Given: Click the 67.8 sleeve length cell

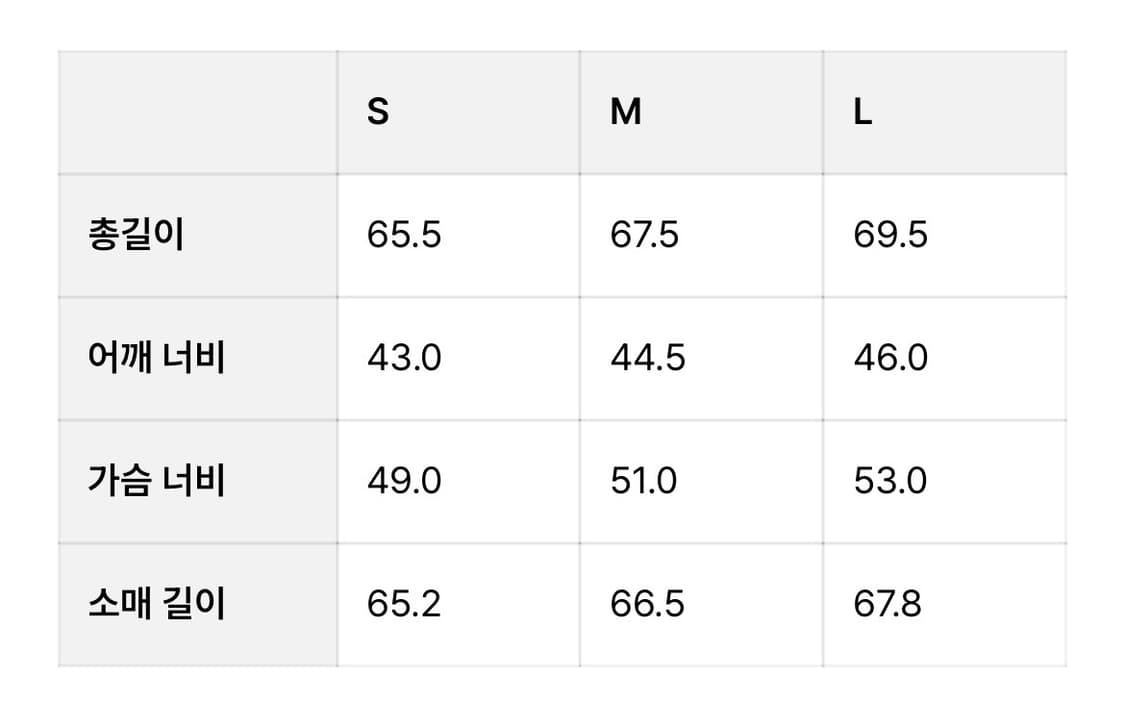Looking at the screenshot, I should click(x=945, y=605).
